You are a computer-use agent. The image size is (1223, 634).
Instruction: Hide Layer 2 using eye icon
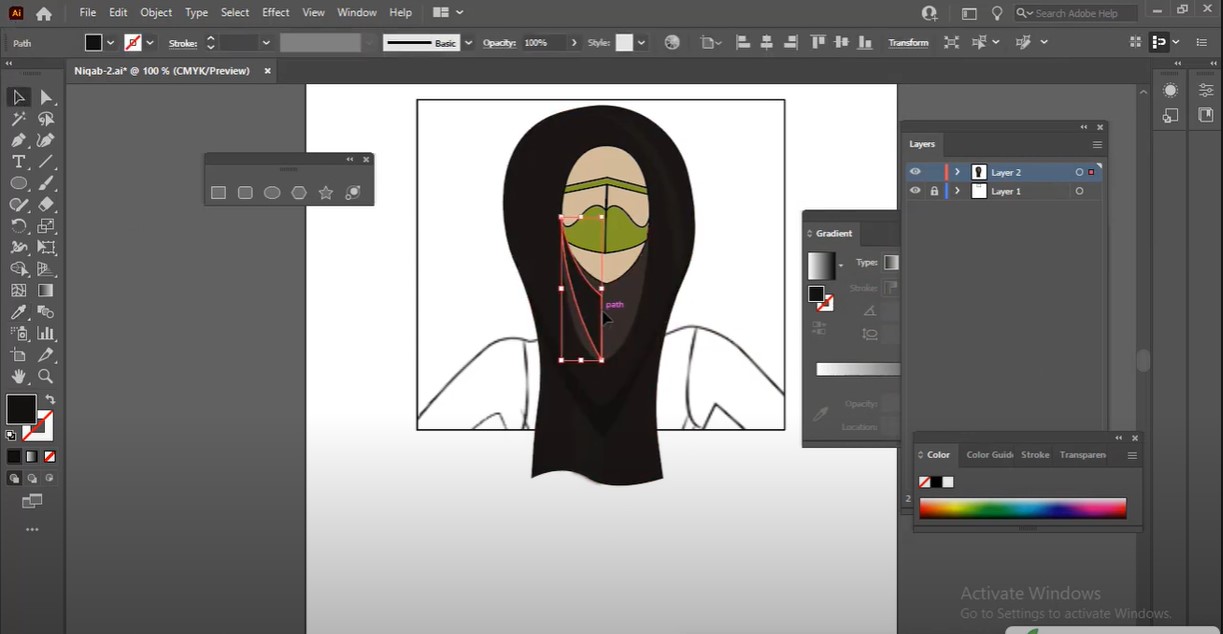(915, 172)
